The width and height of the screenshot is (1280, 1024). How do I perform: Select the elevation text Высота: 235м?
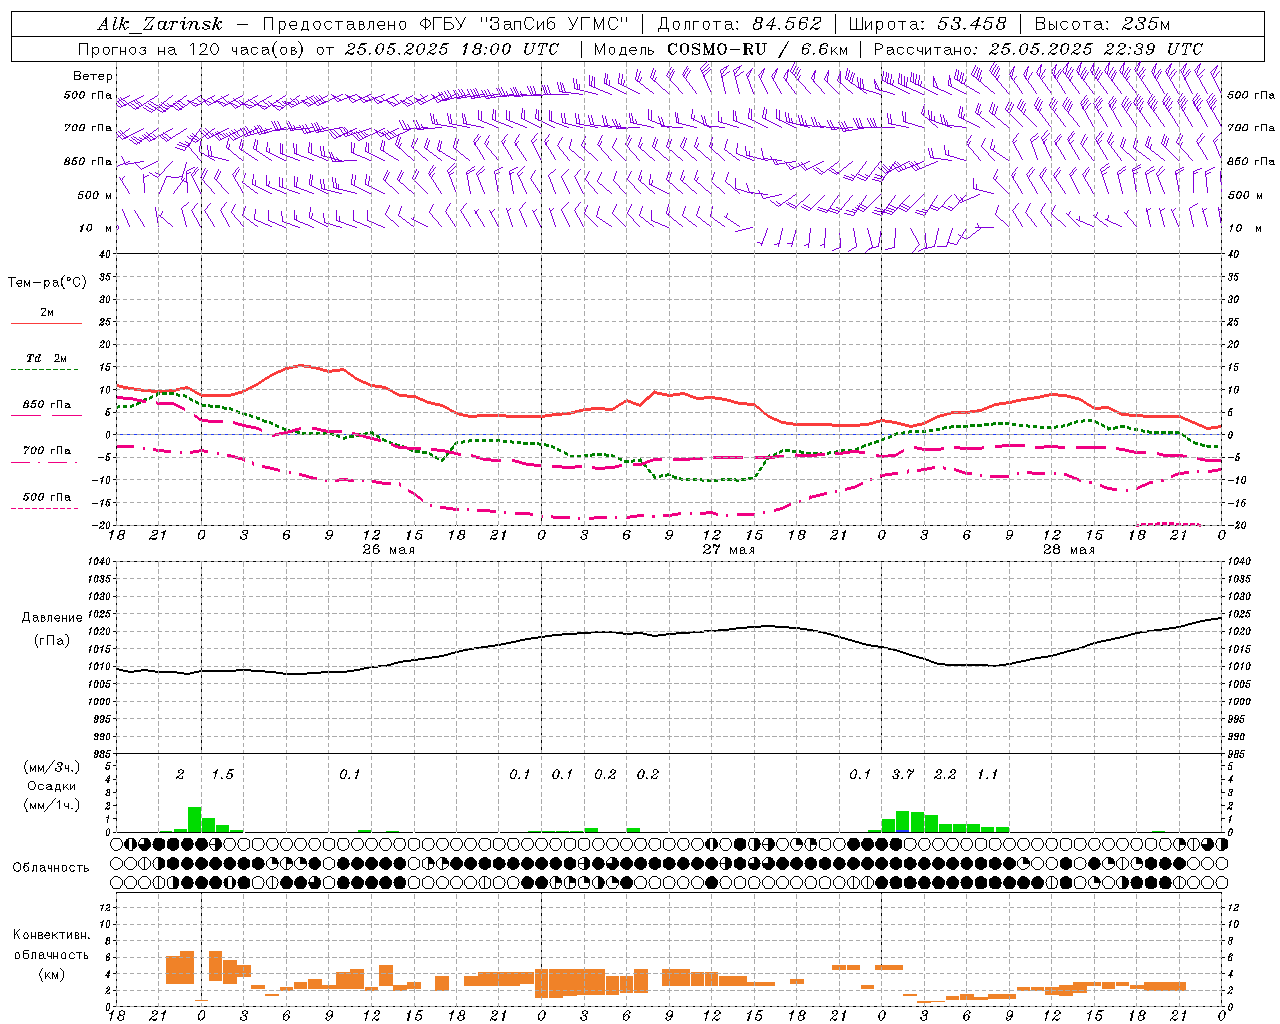pos(1102,24)
